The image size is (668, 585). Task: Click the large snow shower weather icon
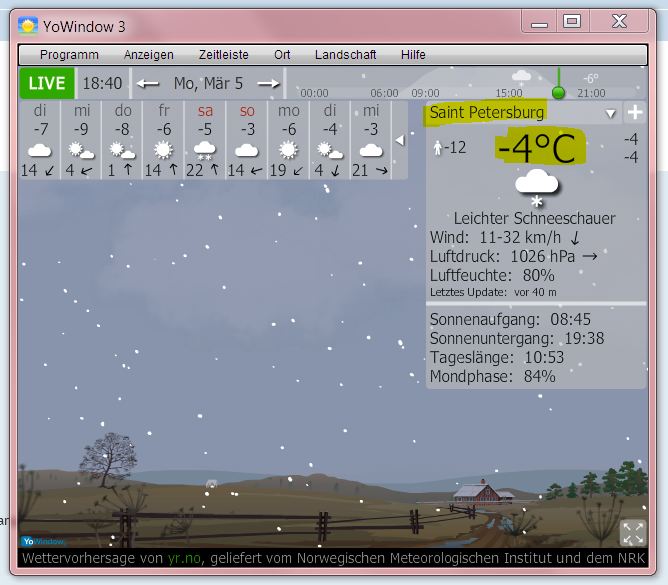537,188
